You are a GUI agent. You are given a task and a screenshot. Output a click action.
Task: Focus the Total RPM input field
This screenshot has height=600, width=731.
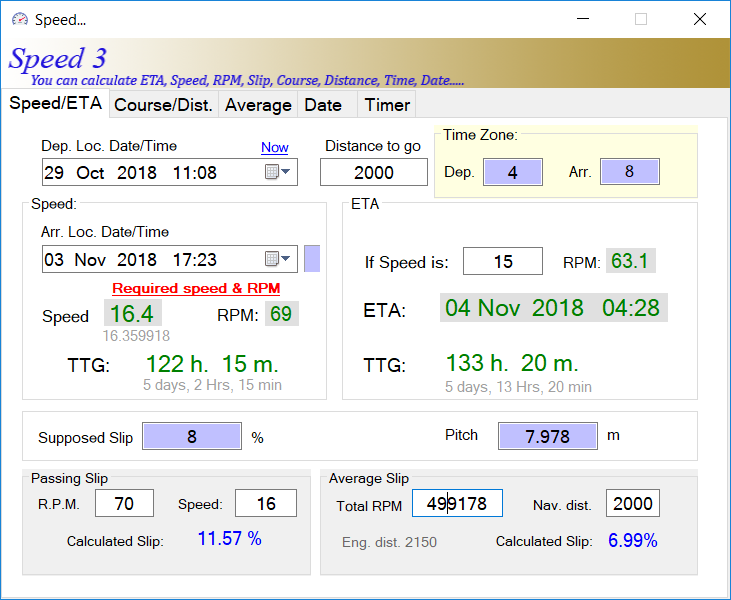pos(457,503)
